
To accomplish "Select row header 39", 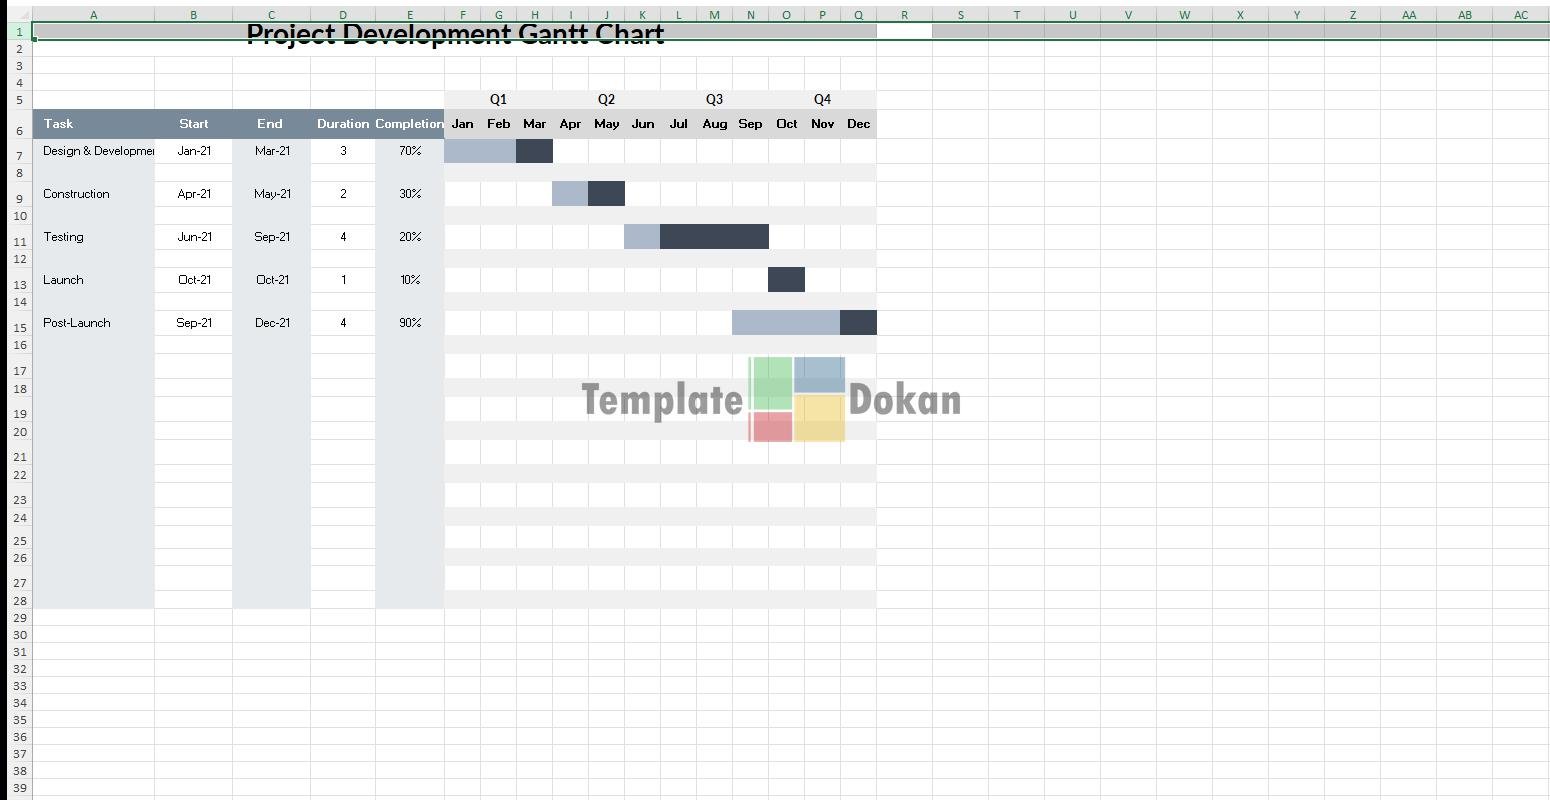I will 19,788.
